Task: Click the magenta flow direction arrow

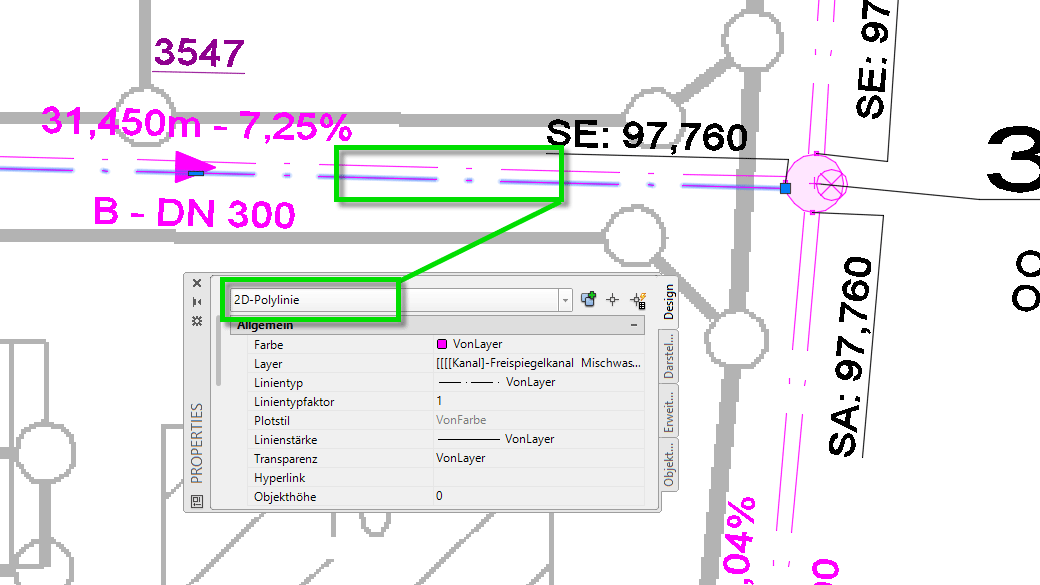Action: tap(194, 168)
